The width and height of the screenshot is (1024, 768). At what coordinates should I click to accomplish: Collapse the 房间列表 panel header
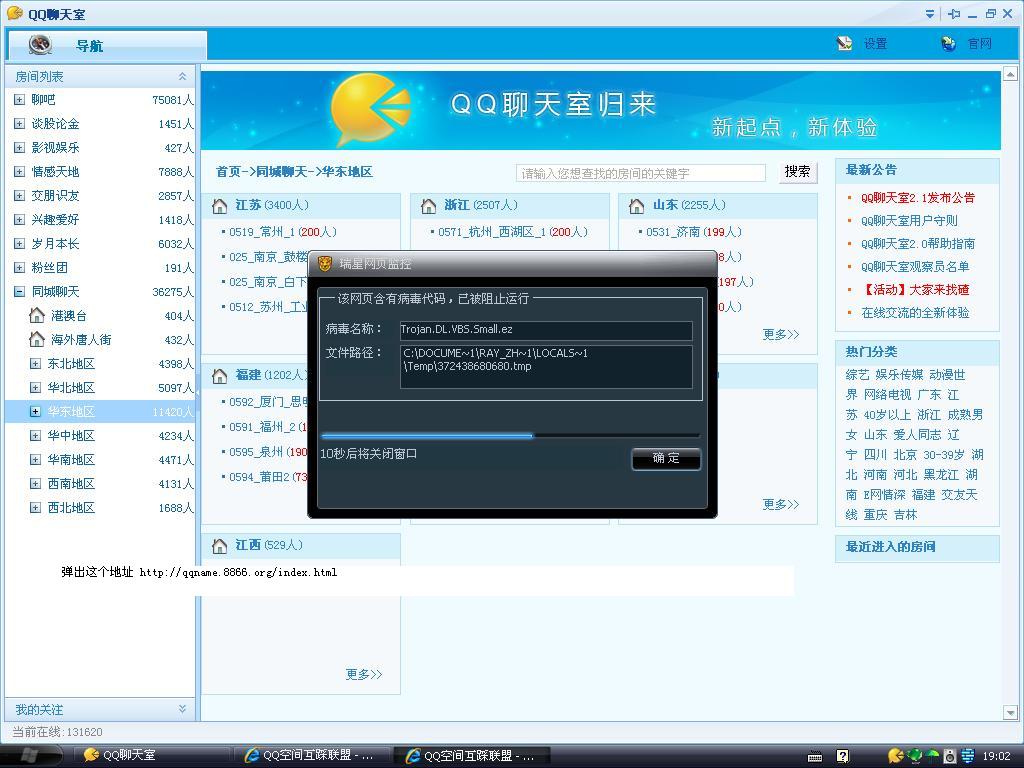coord(182,76)
